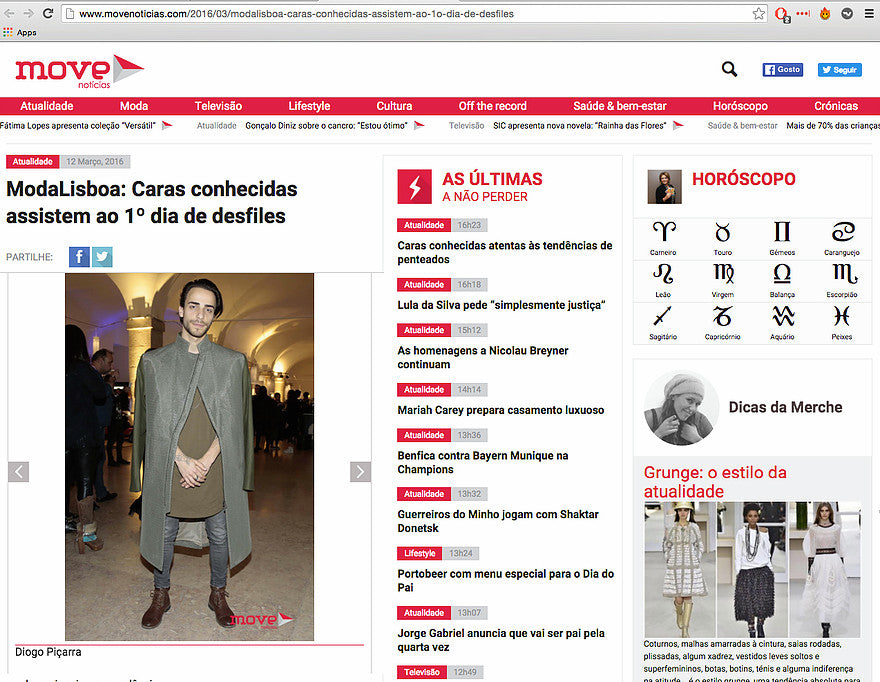880x682 pixels.
Task: Go back using the browser back arrow
Action: pos(10,13)
